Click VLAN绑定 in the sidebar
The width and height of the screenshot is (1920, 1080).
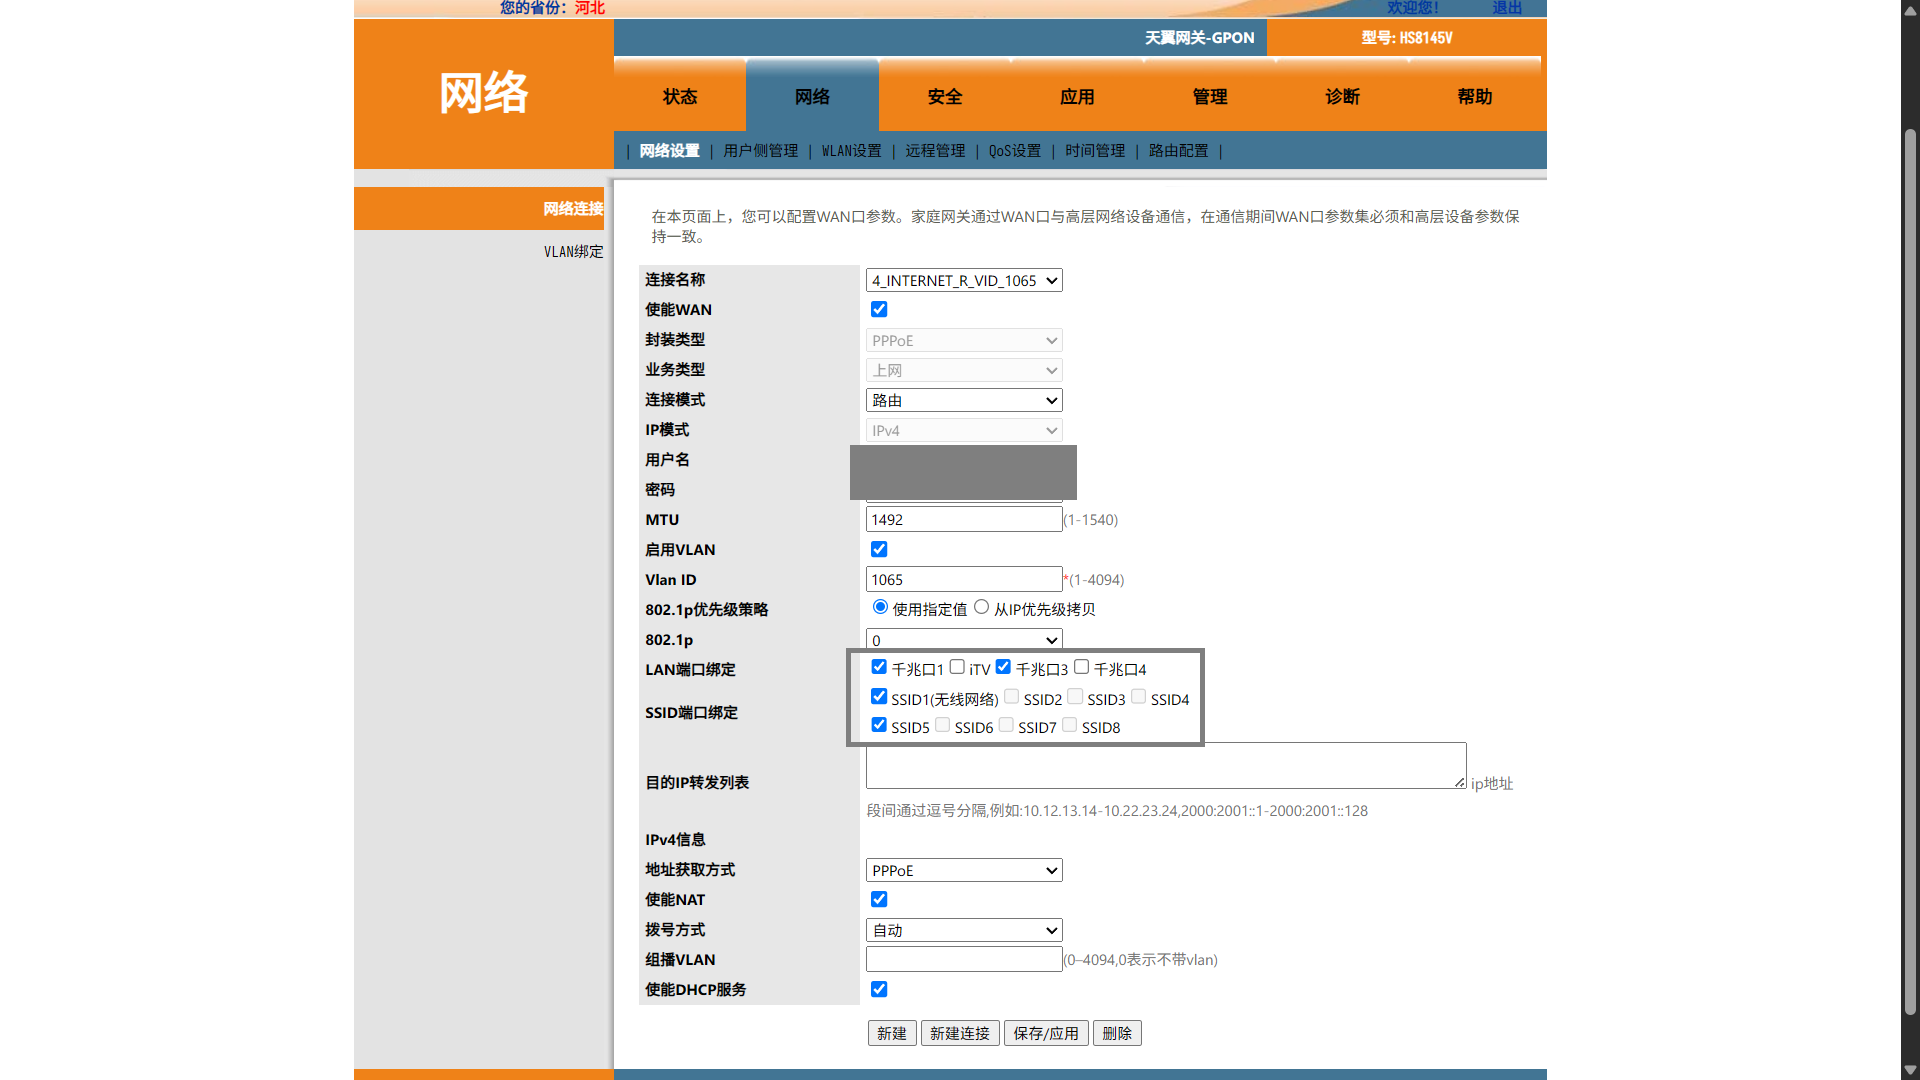pyautogui.click(x=573, y=252)
